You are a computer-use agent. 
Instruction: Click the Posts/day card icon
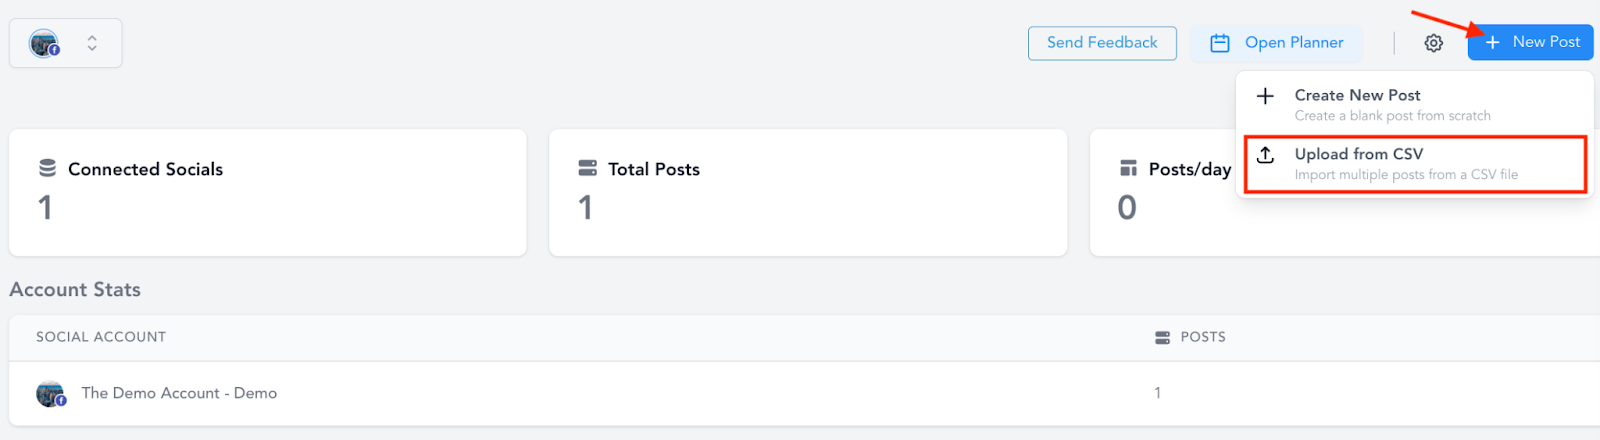[1128, 168]
